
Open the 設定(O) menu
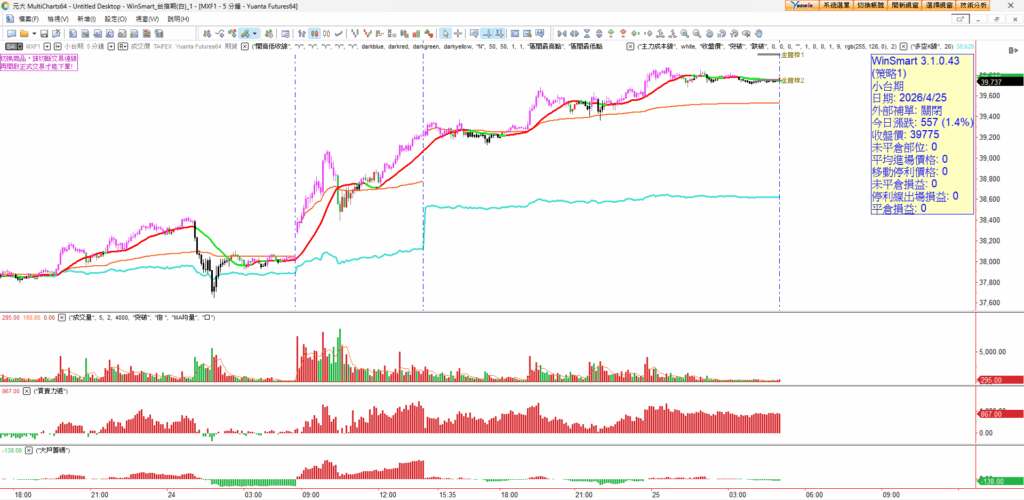tap(115, 19)
